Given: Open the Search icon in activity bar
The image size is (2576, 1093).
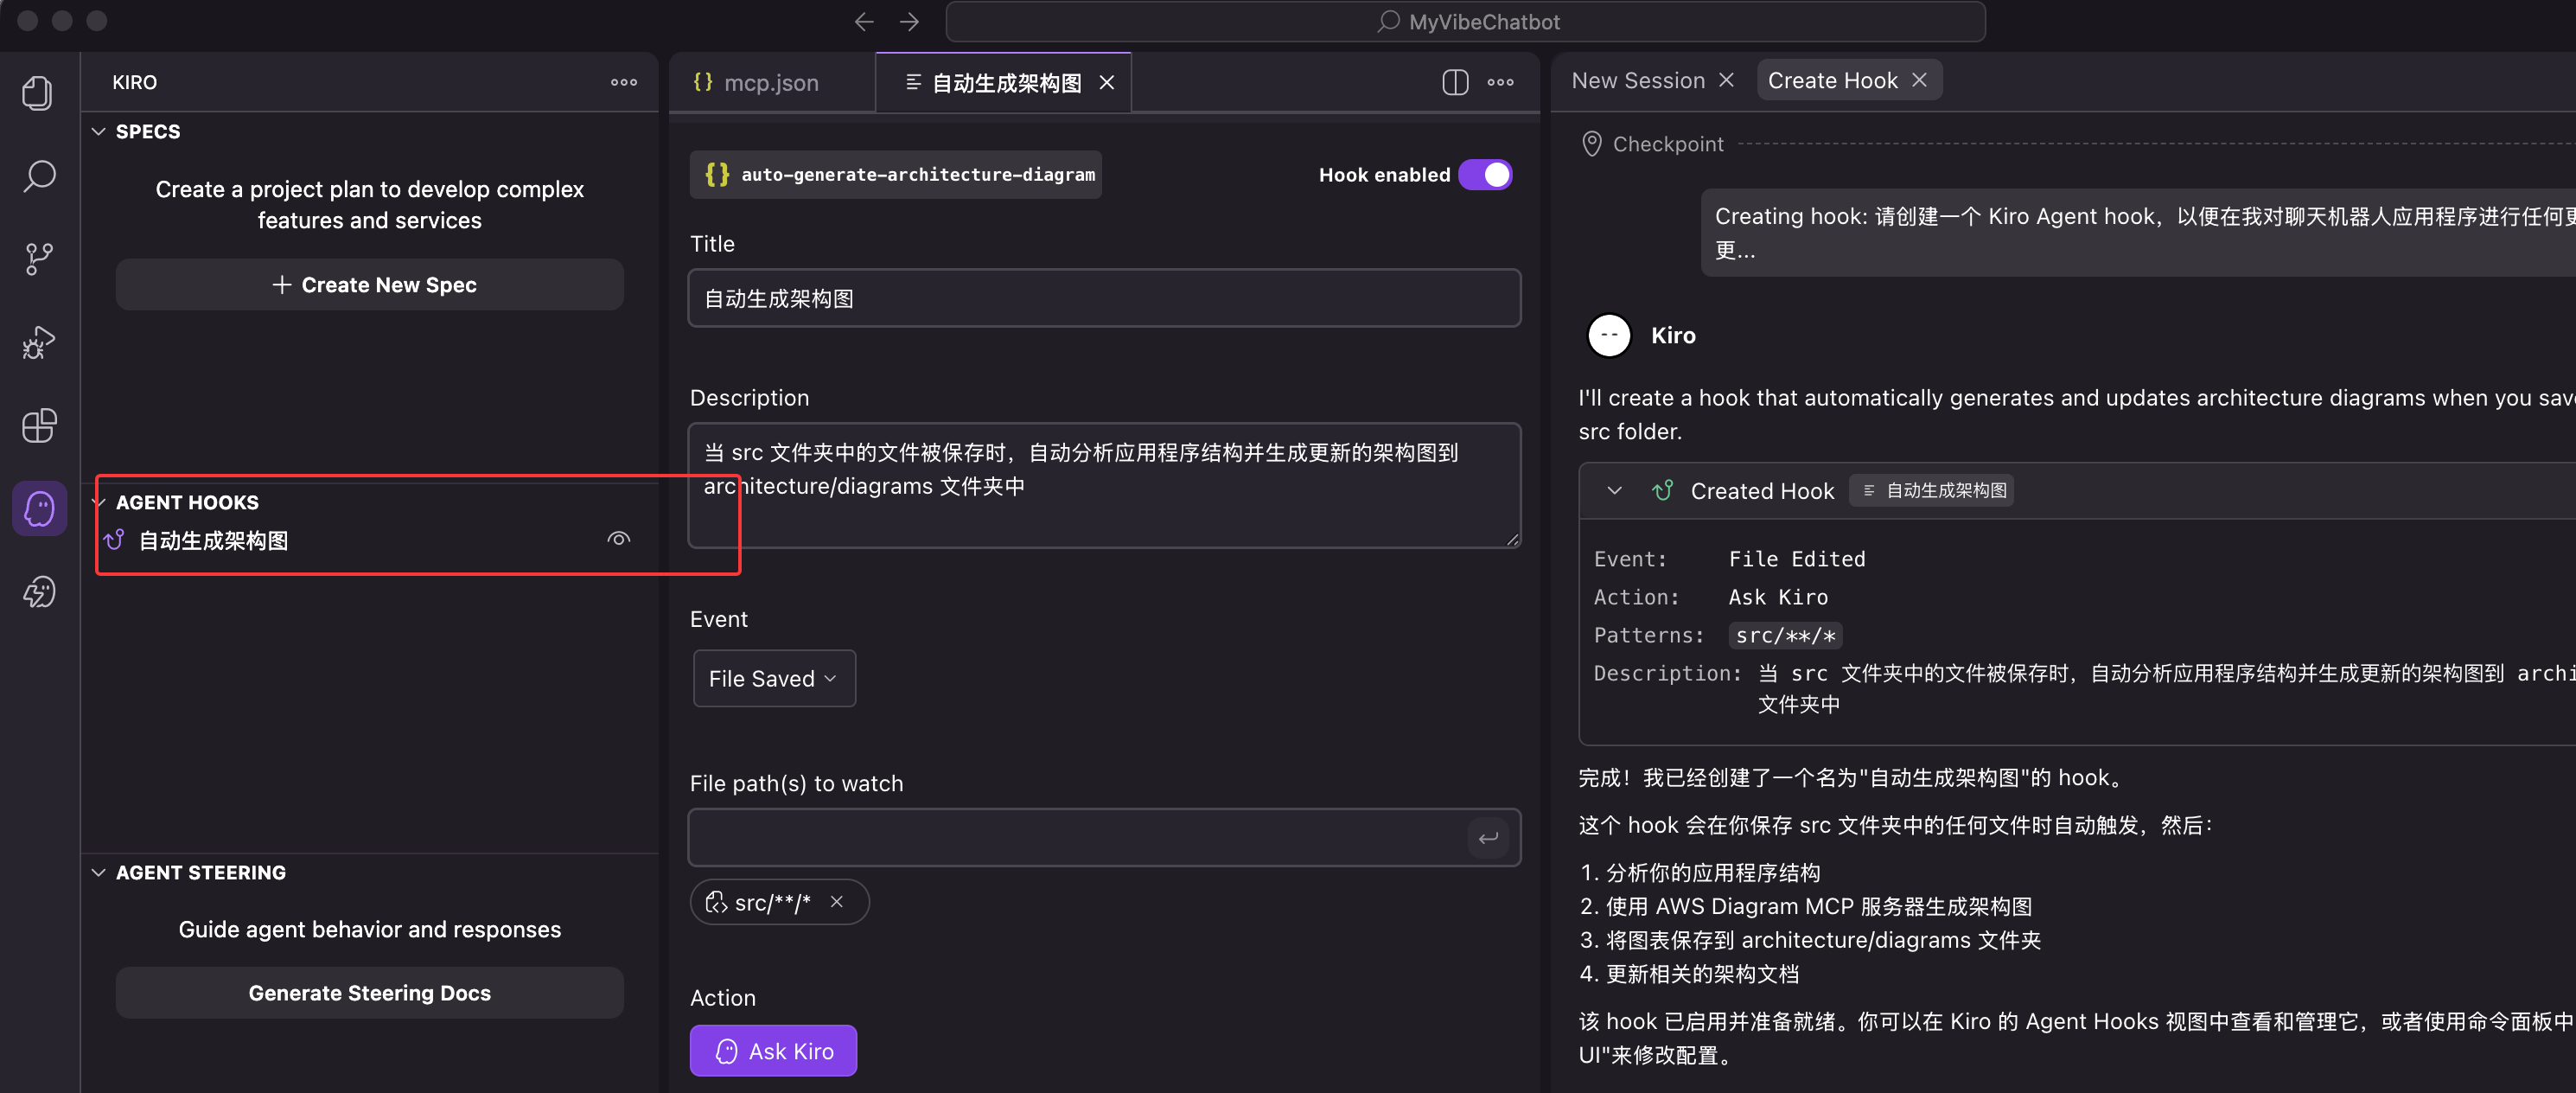Looking at the screenshot, I should 39,176.
